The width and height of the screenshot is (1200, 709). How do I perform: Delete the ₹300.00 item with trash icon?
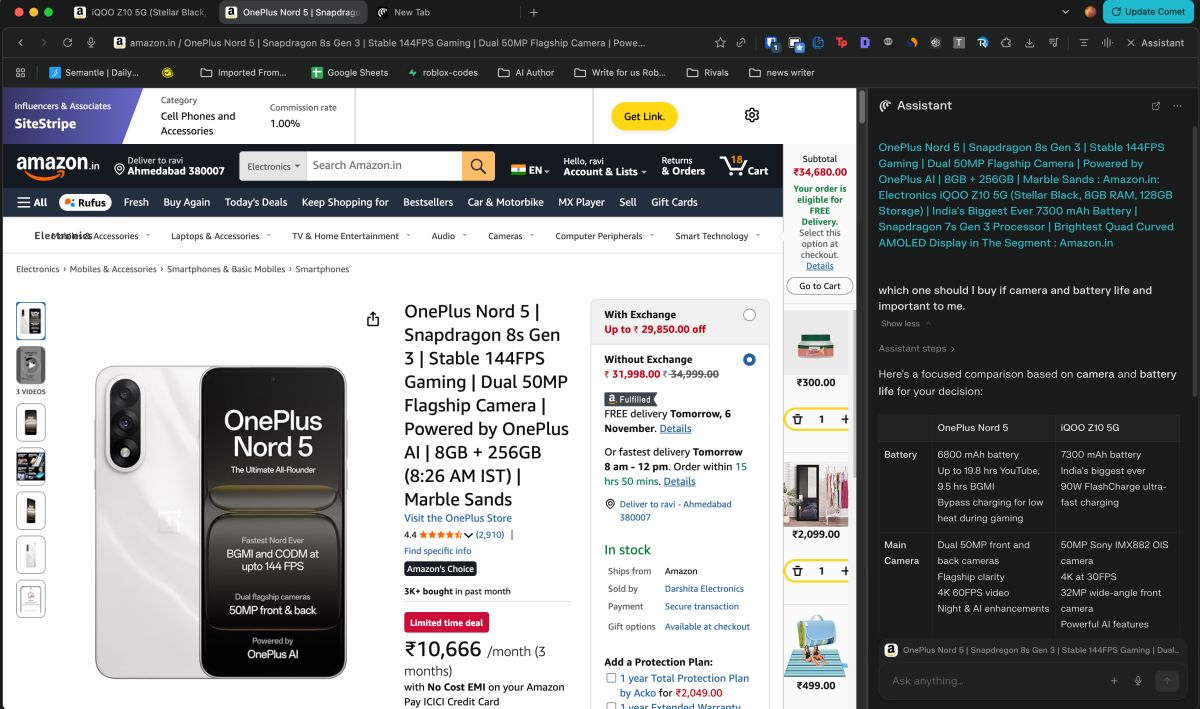(x=797, y=419)
